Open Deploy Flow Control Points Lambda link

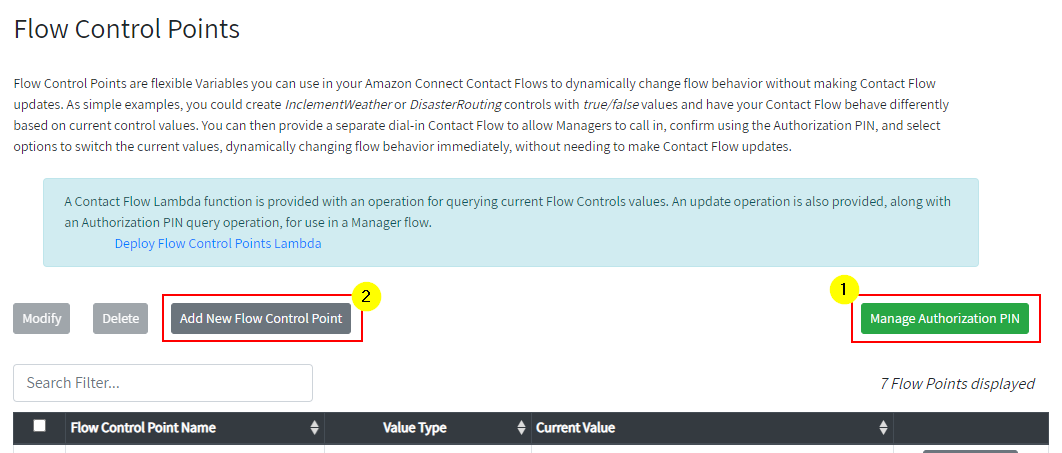pos(218,244)
